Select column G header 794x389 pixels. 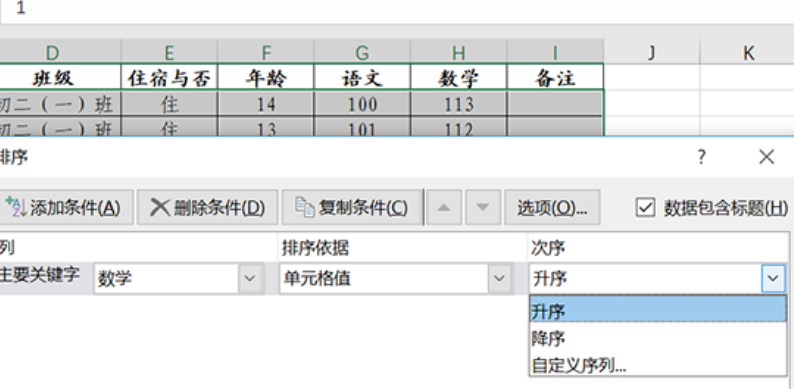coord(362,52)
